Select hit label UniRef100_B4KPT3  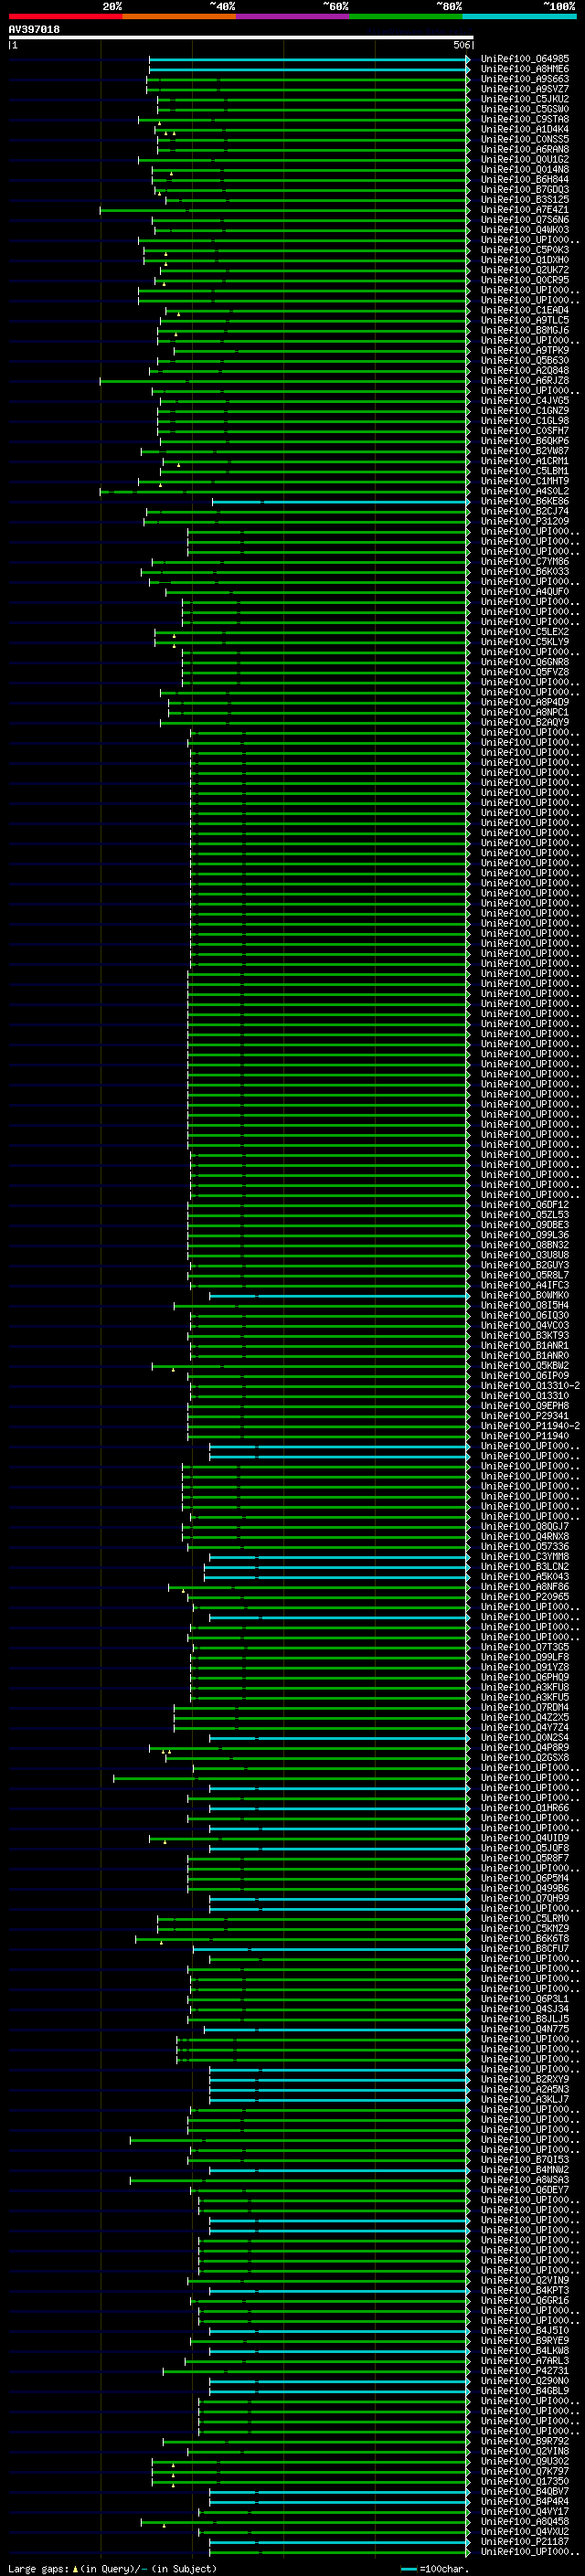[x=525, y=2291]
